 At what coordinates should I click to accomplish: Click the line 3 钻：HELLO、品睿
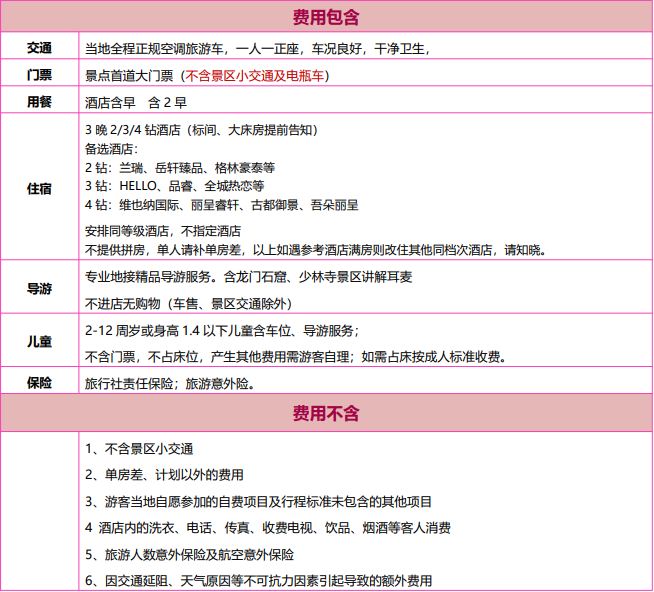tap(175, 186)
